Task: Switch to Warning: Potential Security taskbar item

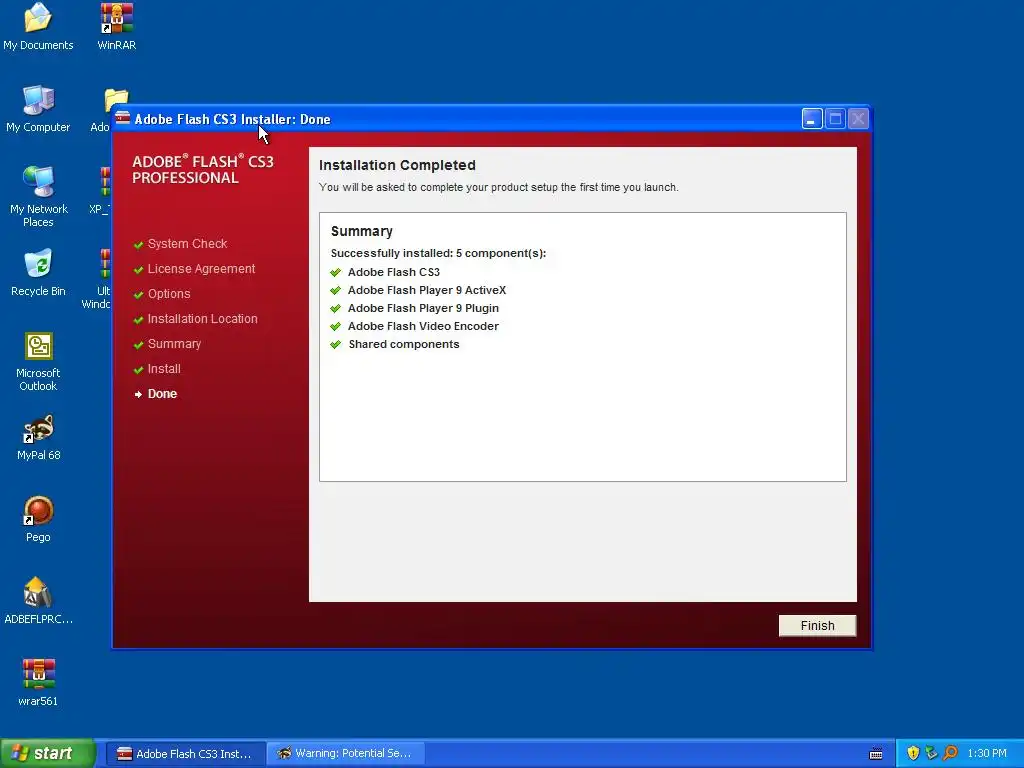Action: 345,754
